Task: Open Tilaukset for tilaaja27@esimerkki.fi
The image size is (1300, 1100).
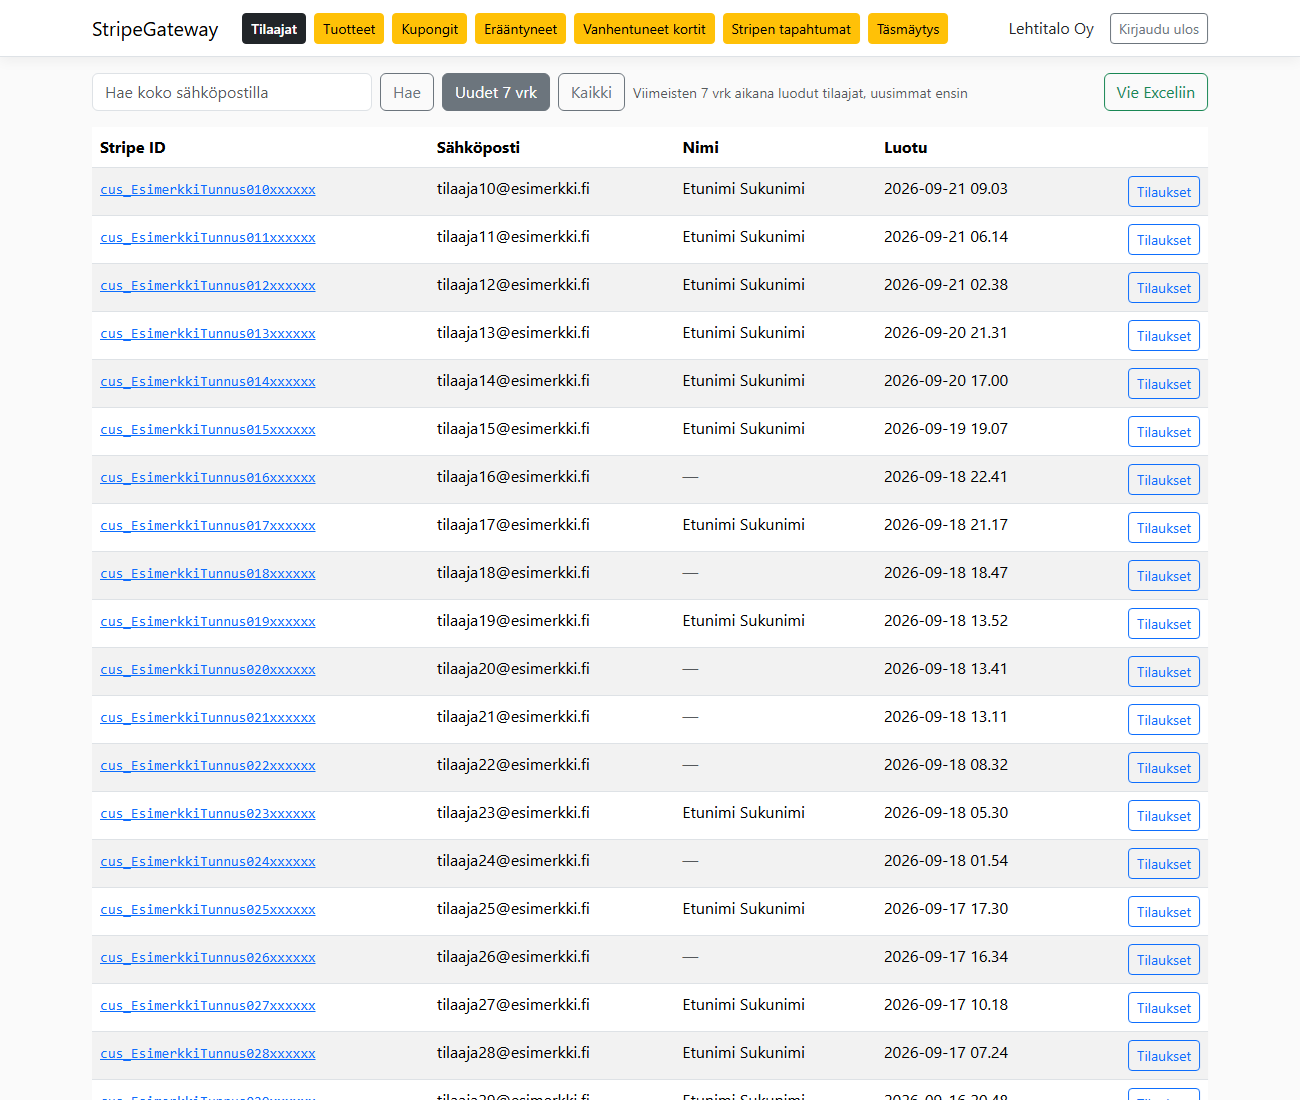Action: click(x=1164, y=1008)
